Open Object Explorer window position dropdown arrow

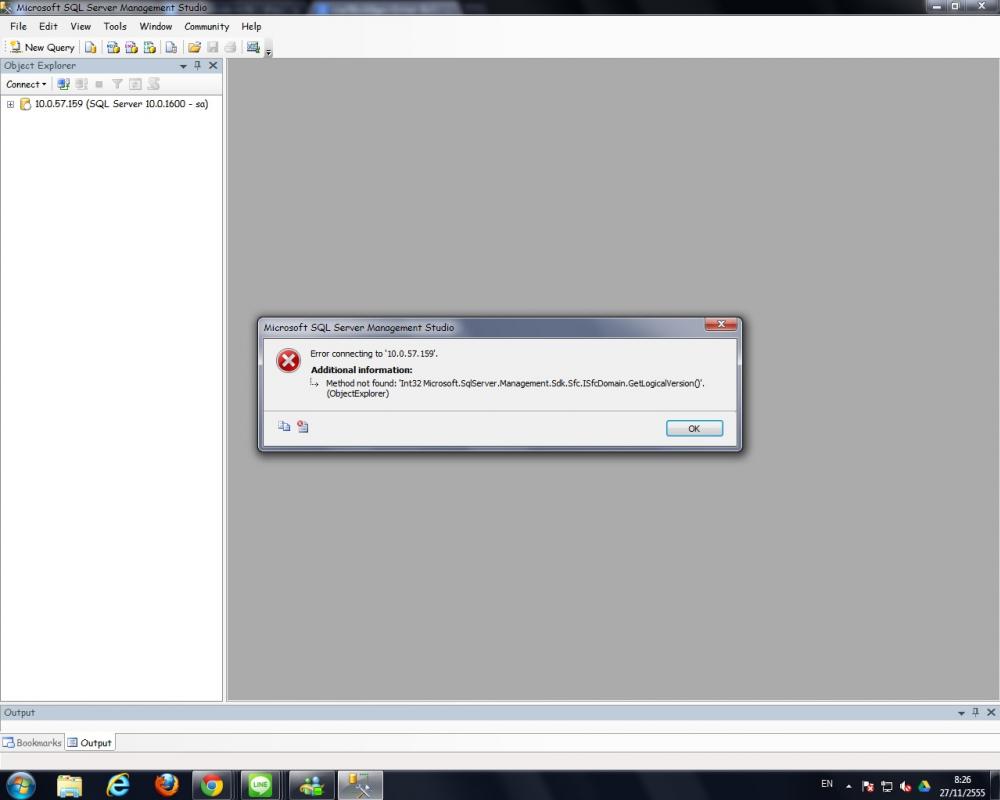pos(183,66)
